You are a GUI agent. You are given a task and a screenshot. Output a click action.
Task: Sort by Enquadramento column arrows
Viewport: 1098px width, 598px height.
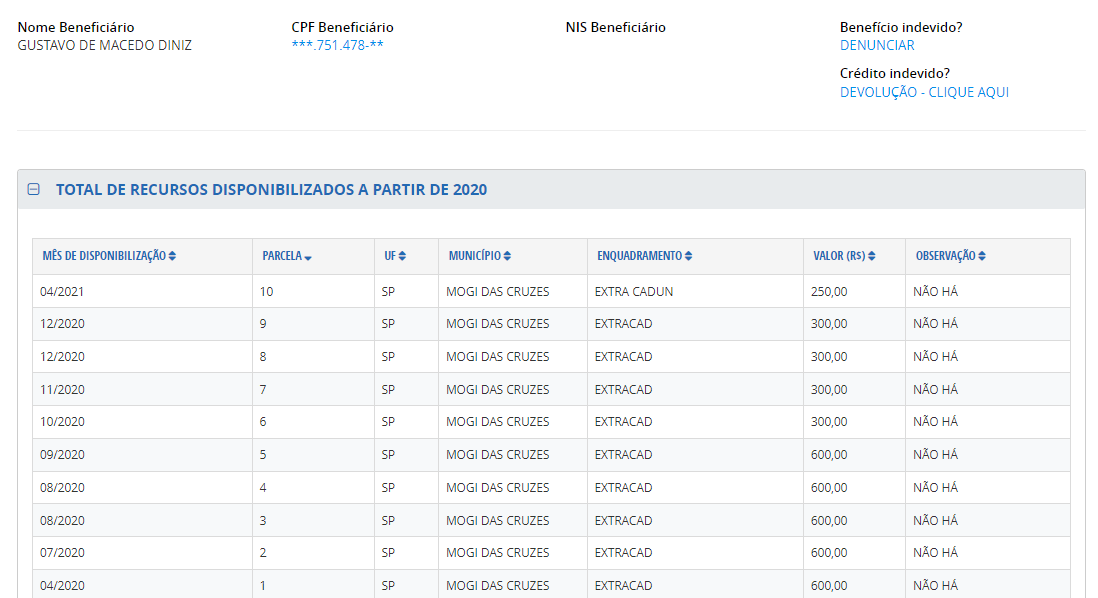point(688,256)
